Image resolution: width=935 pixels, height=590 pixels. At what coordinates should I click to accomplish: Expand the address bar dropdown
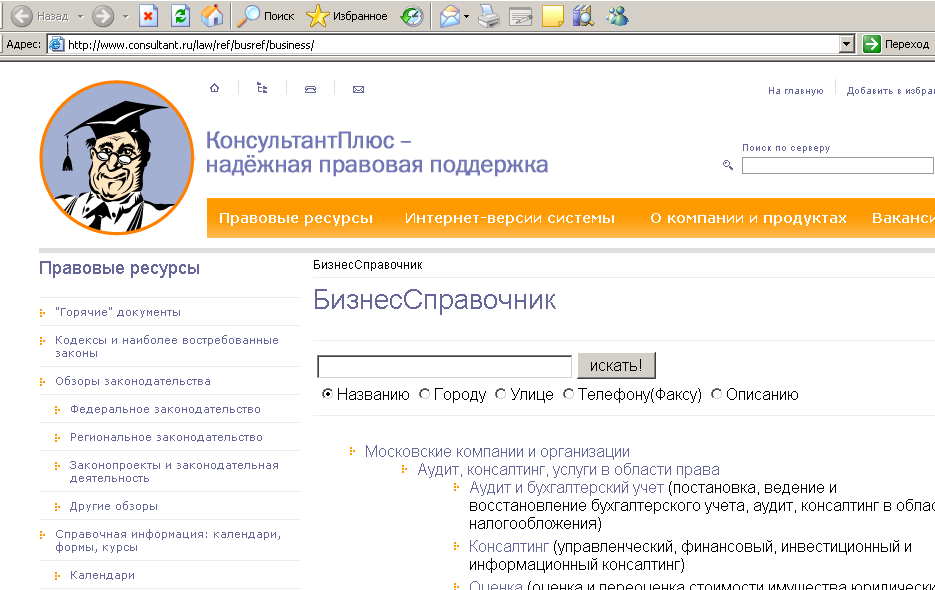coord(847,44)
